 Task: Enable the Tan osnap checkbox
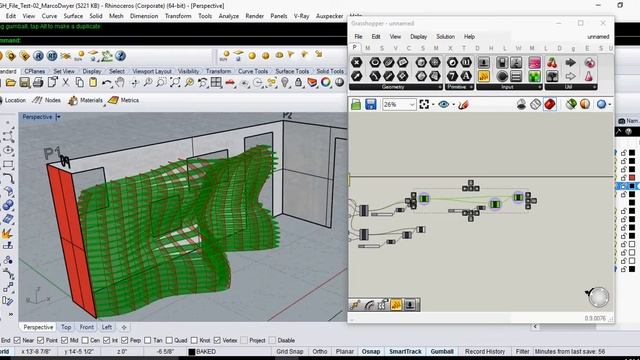click(x=147, y=340)
